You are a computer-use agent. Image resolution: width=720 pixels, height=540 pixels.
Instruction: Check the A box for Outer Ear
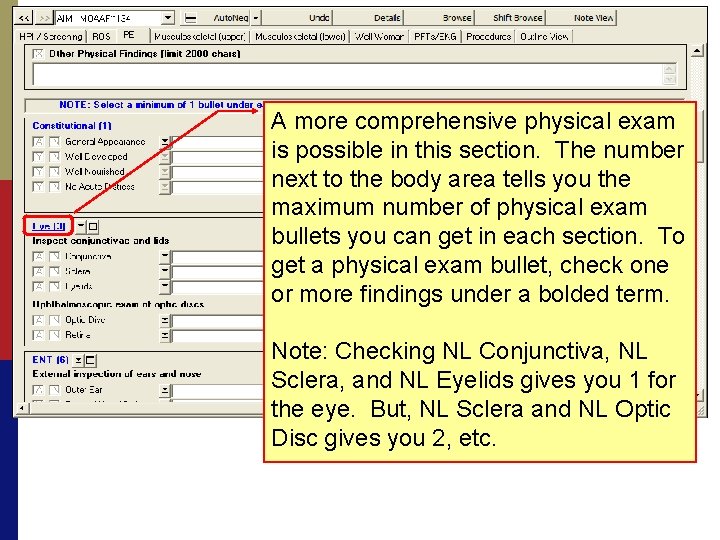tap(39, 390)
